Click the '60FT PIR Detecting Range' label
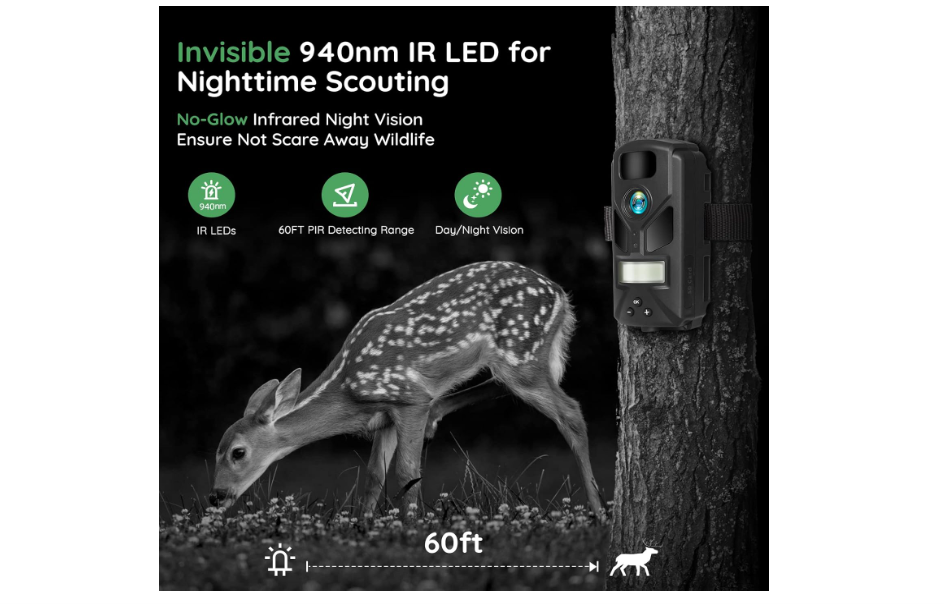 pos(346,230)
